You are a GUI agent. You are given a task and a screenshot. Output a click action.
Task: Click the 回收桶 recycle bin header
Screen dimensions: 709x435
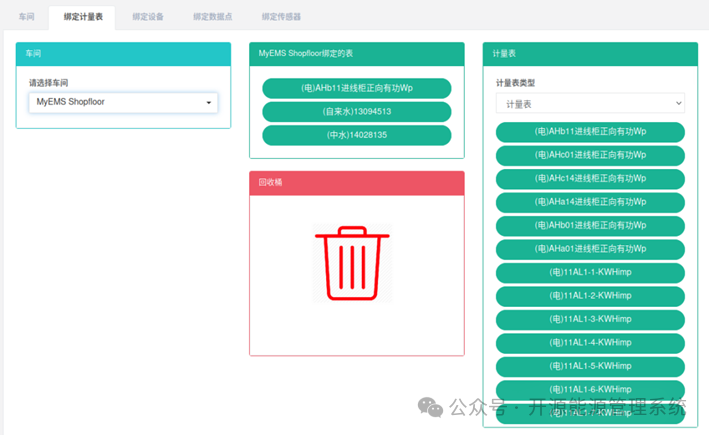(x=357, y=183)
